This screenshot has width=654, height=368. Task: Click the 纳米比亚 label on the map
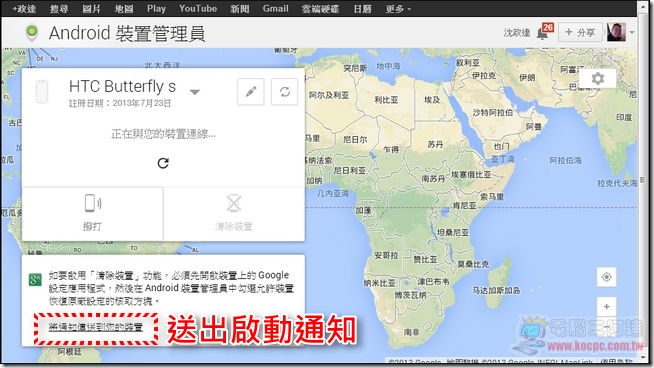[x=380, y=283]
